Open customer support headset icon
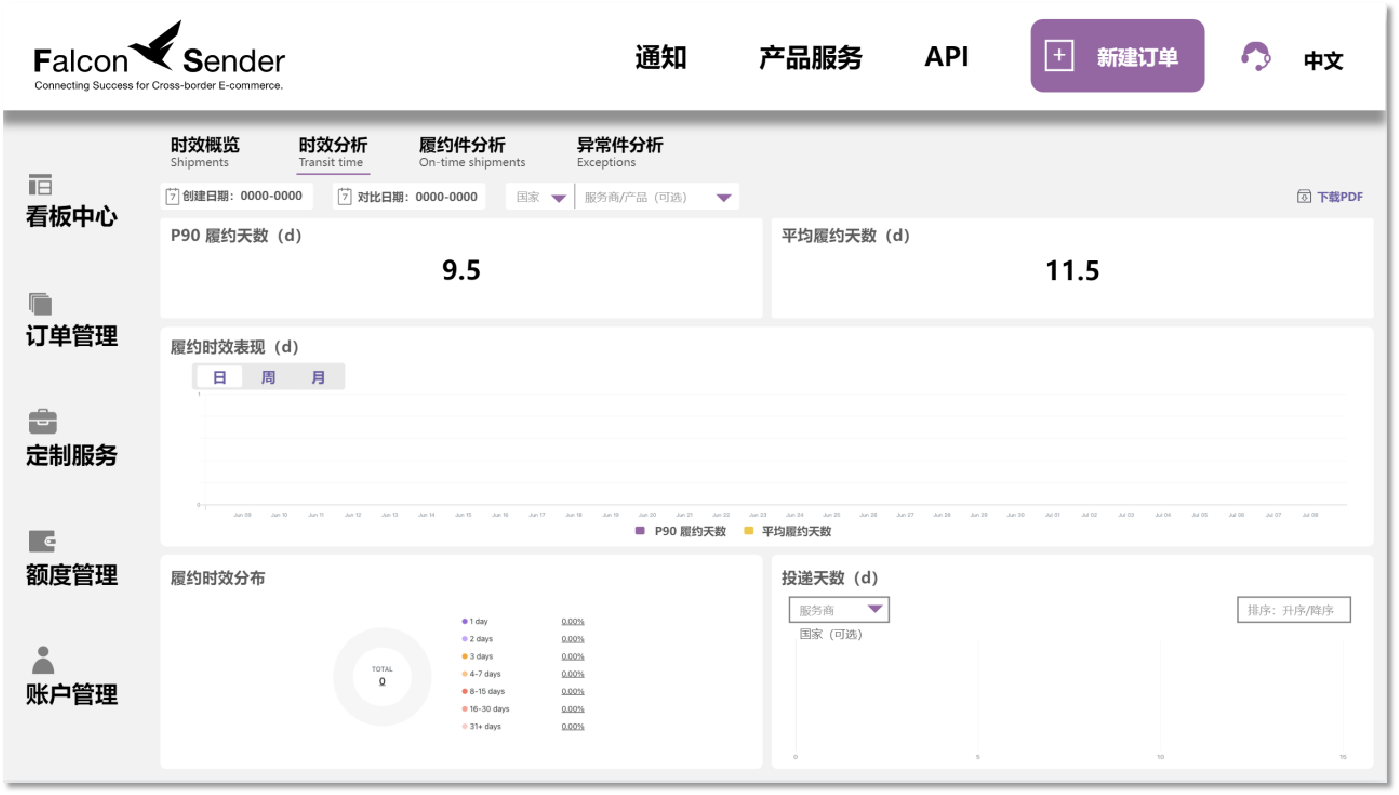The image size is (1399, 795). pyautogui.click(x=1255, y=57)
